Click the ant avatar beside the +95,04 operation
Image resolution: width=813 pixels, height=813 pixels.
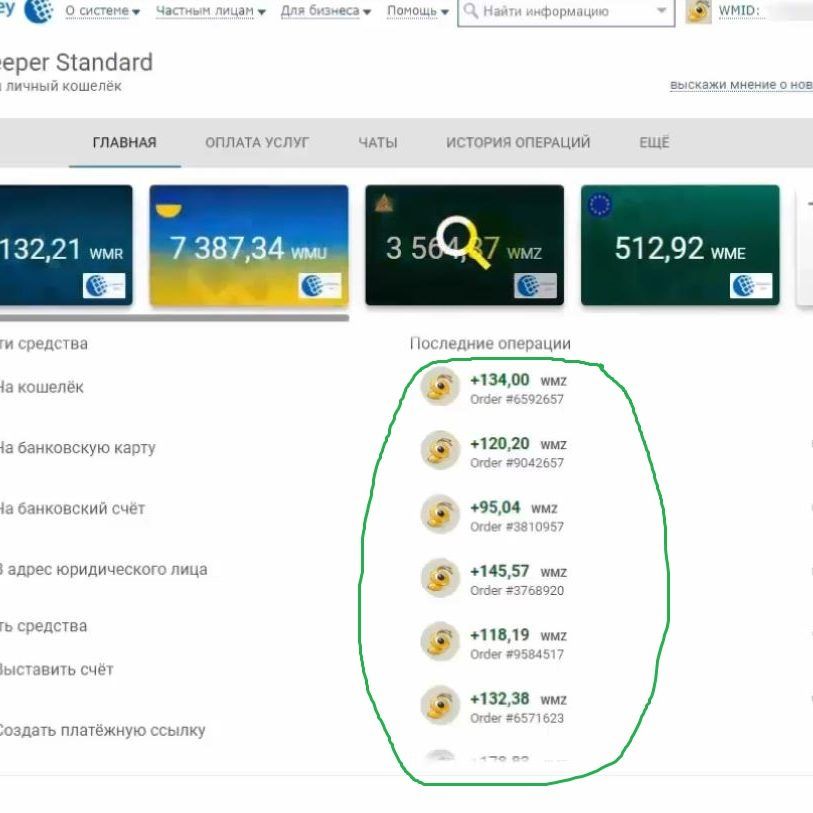tap(440, 513)
